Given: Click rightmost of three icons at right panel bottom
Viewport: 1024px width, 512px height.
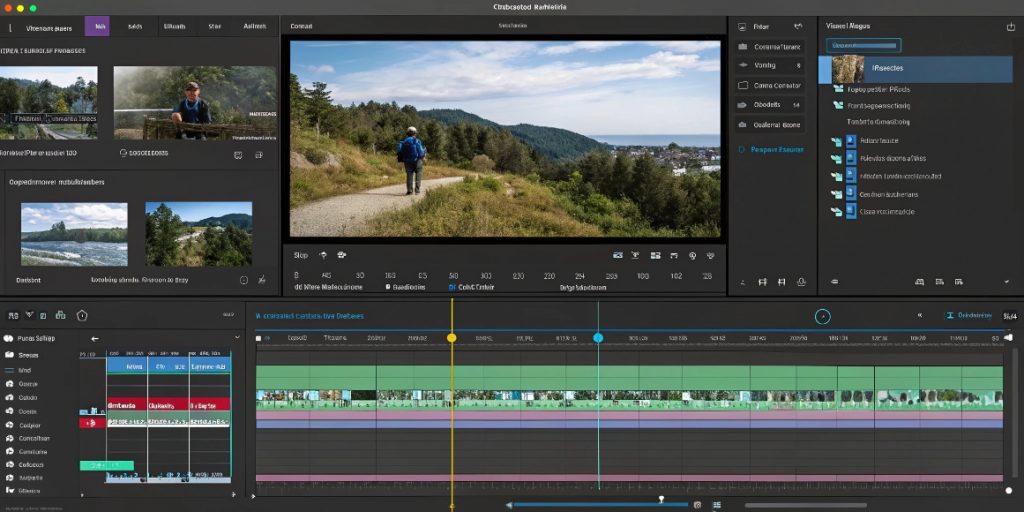Looking at the screenshot, I should coord(958,282).
